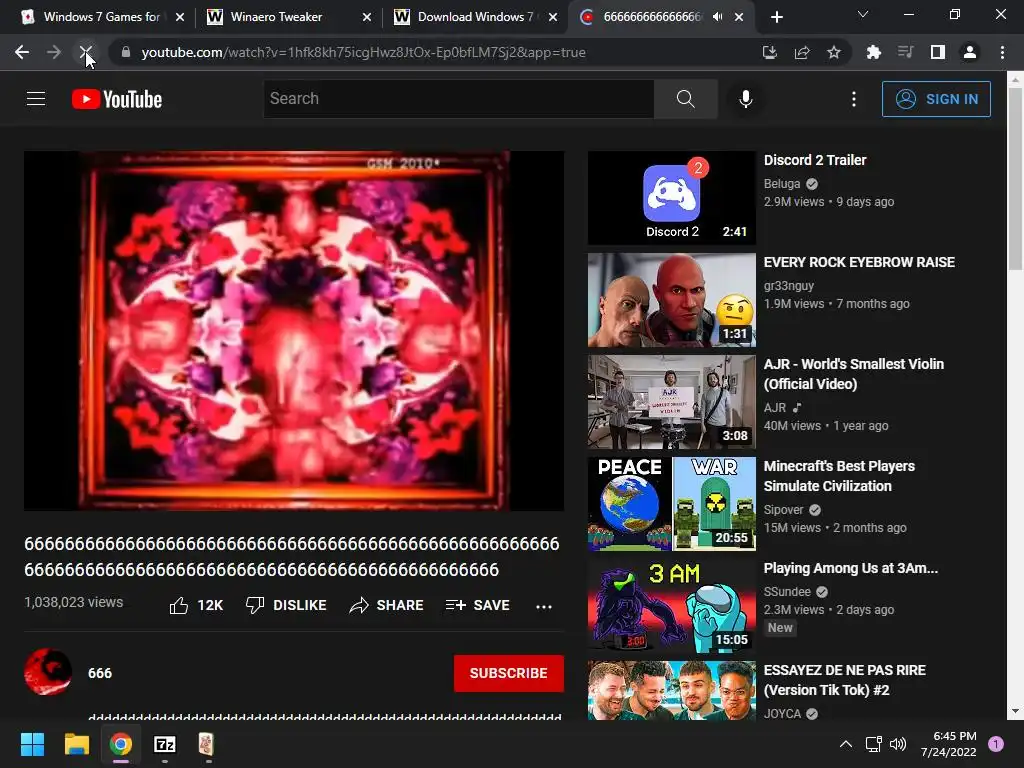Open a new tab
Image resolution: width=1024 pixels, height=768 pixels.
point(776,17)
